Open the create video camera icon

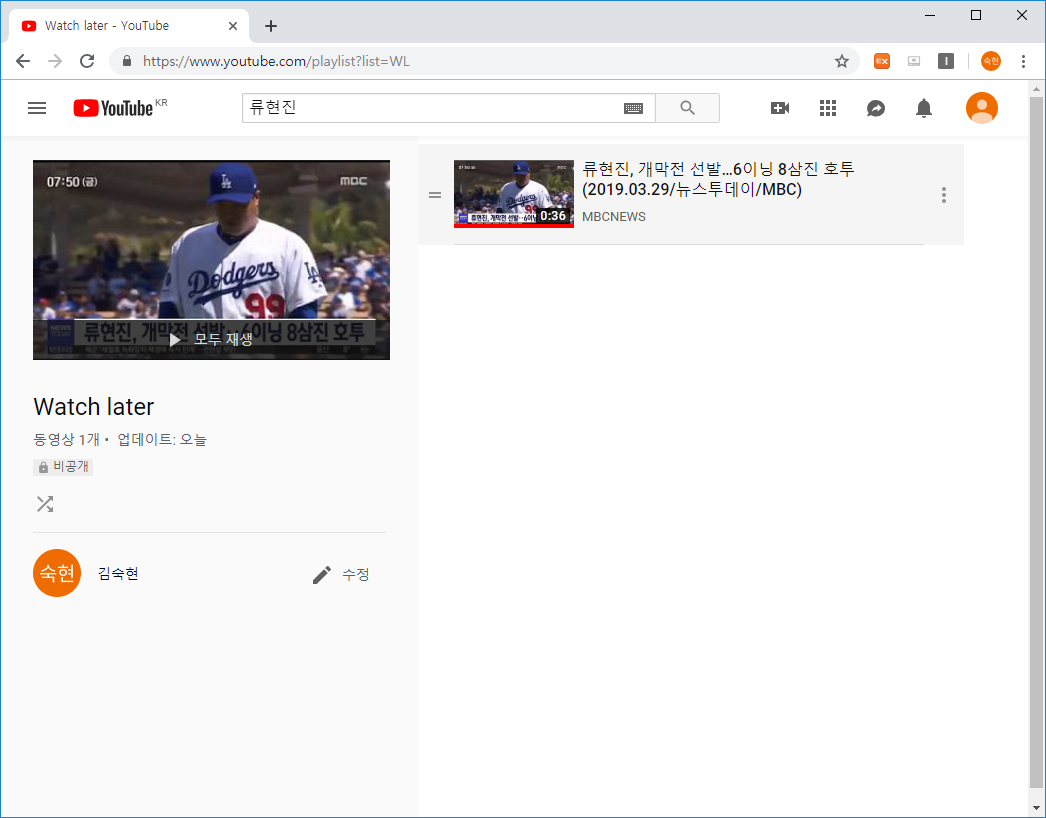tap(780, 108)
